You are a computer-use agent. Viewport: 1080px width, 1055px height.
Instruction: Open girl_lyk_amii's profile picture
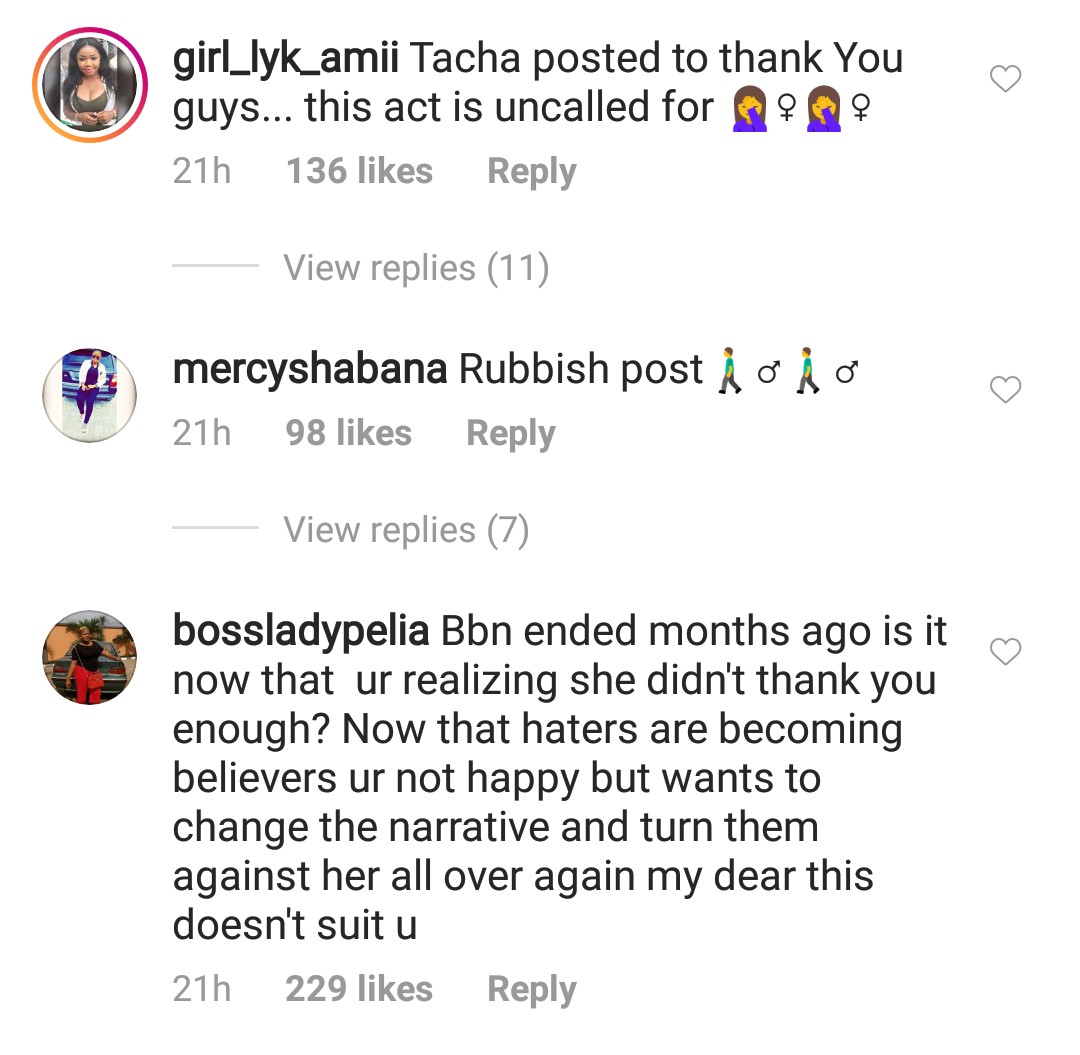point(90,90)
